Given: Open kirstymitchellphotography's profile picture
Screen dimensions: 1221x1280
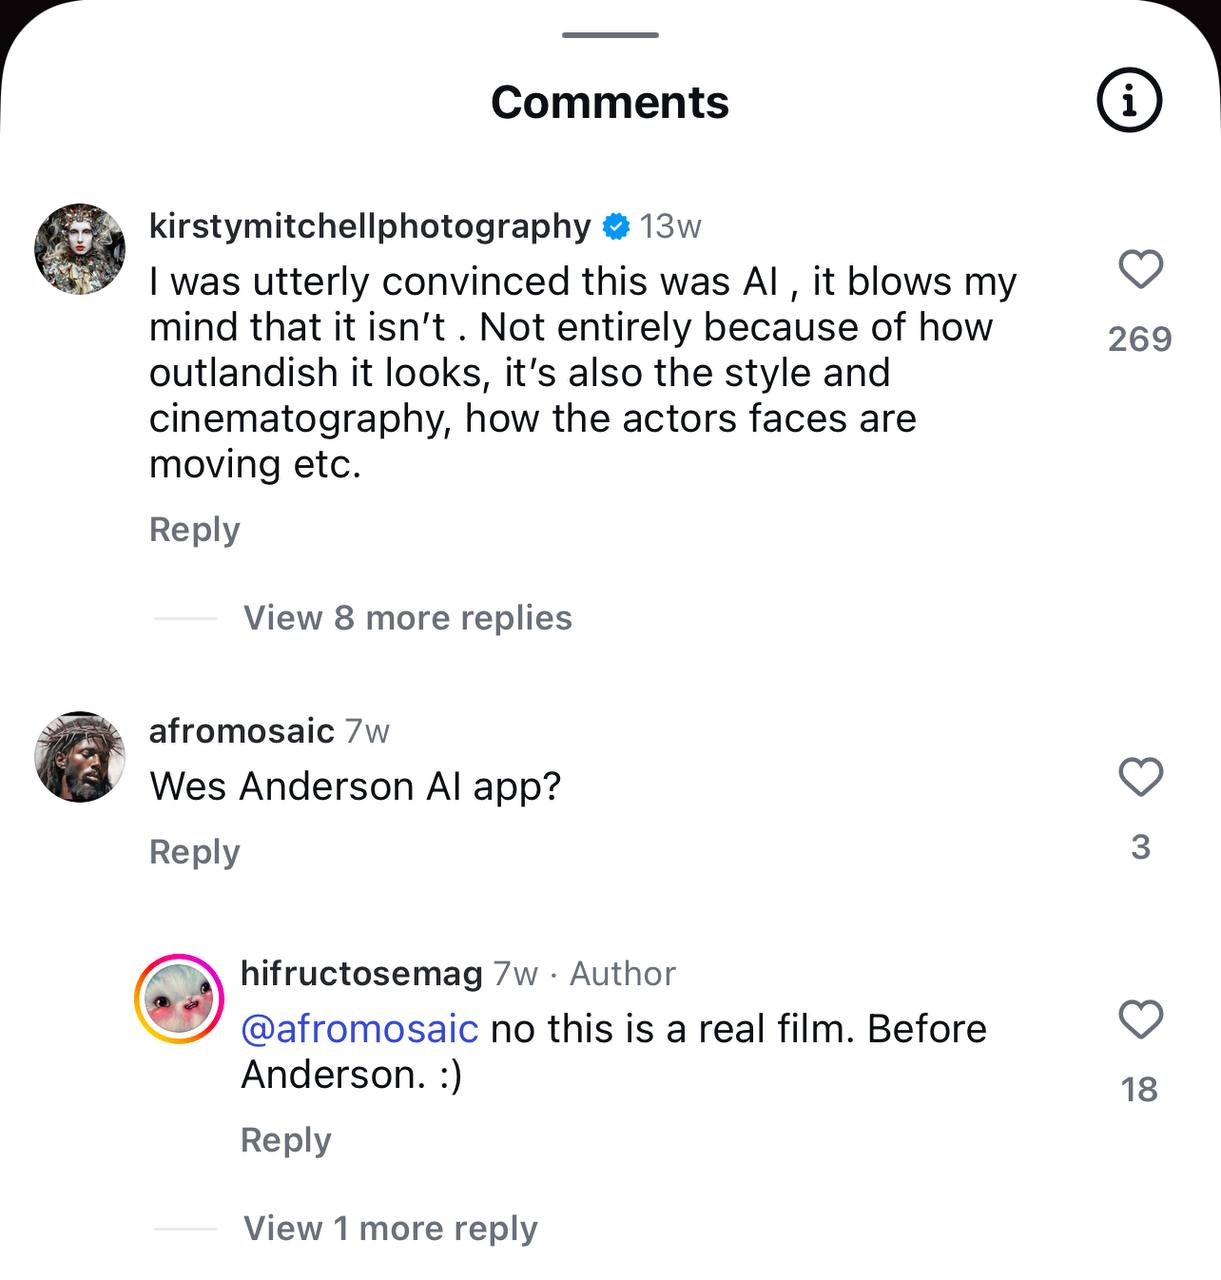Looking at the screenshot, I should pos(80,249).
